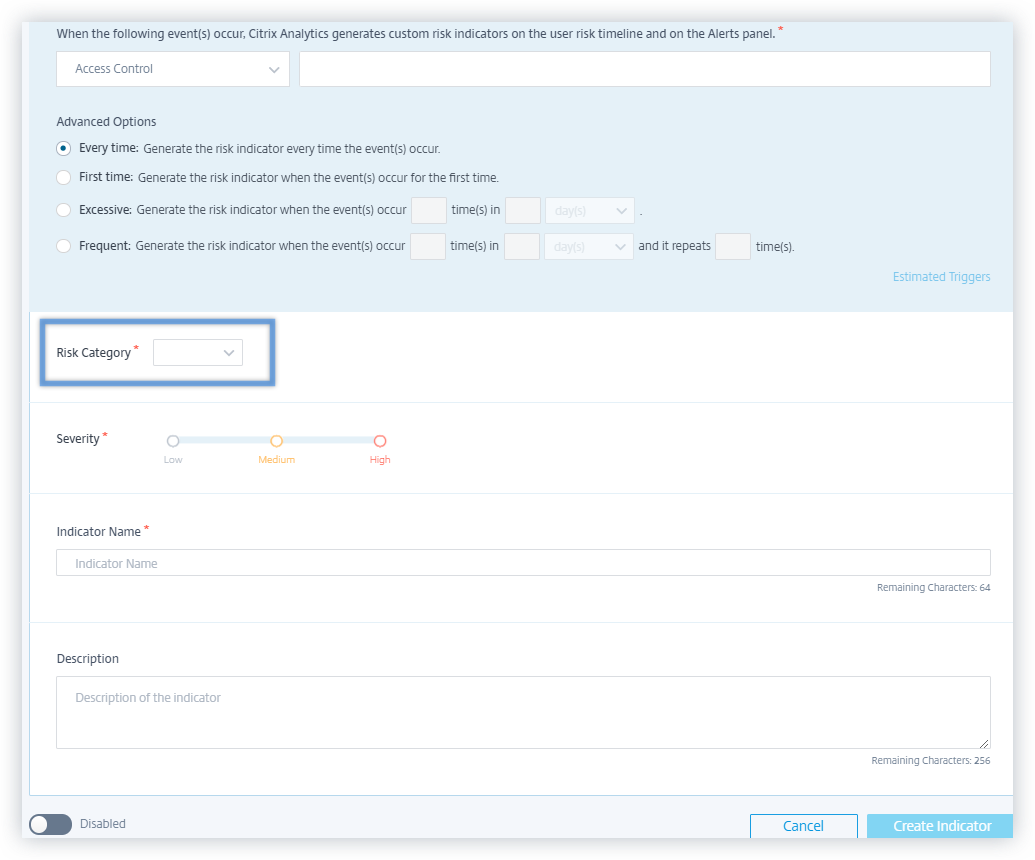This screenshot has width=1035, height=860.
Task: Click the Description text area
Action: point(523,712)
